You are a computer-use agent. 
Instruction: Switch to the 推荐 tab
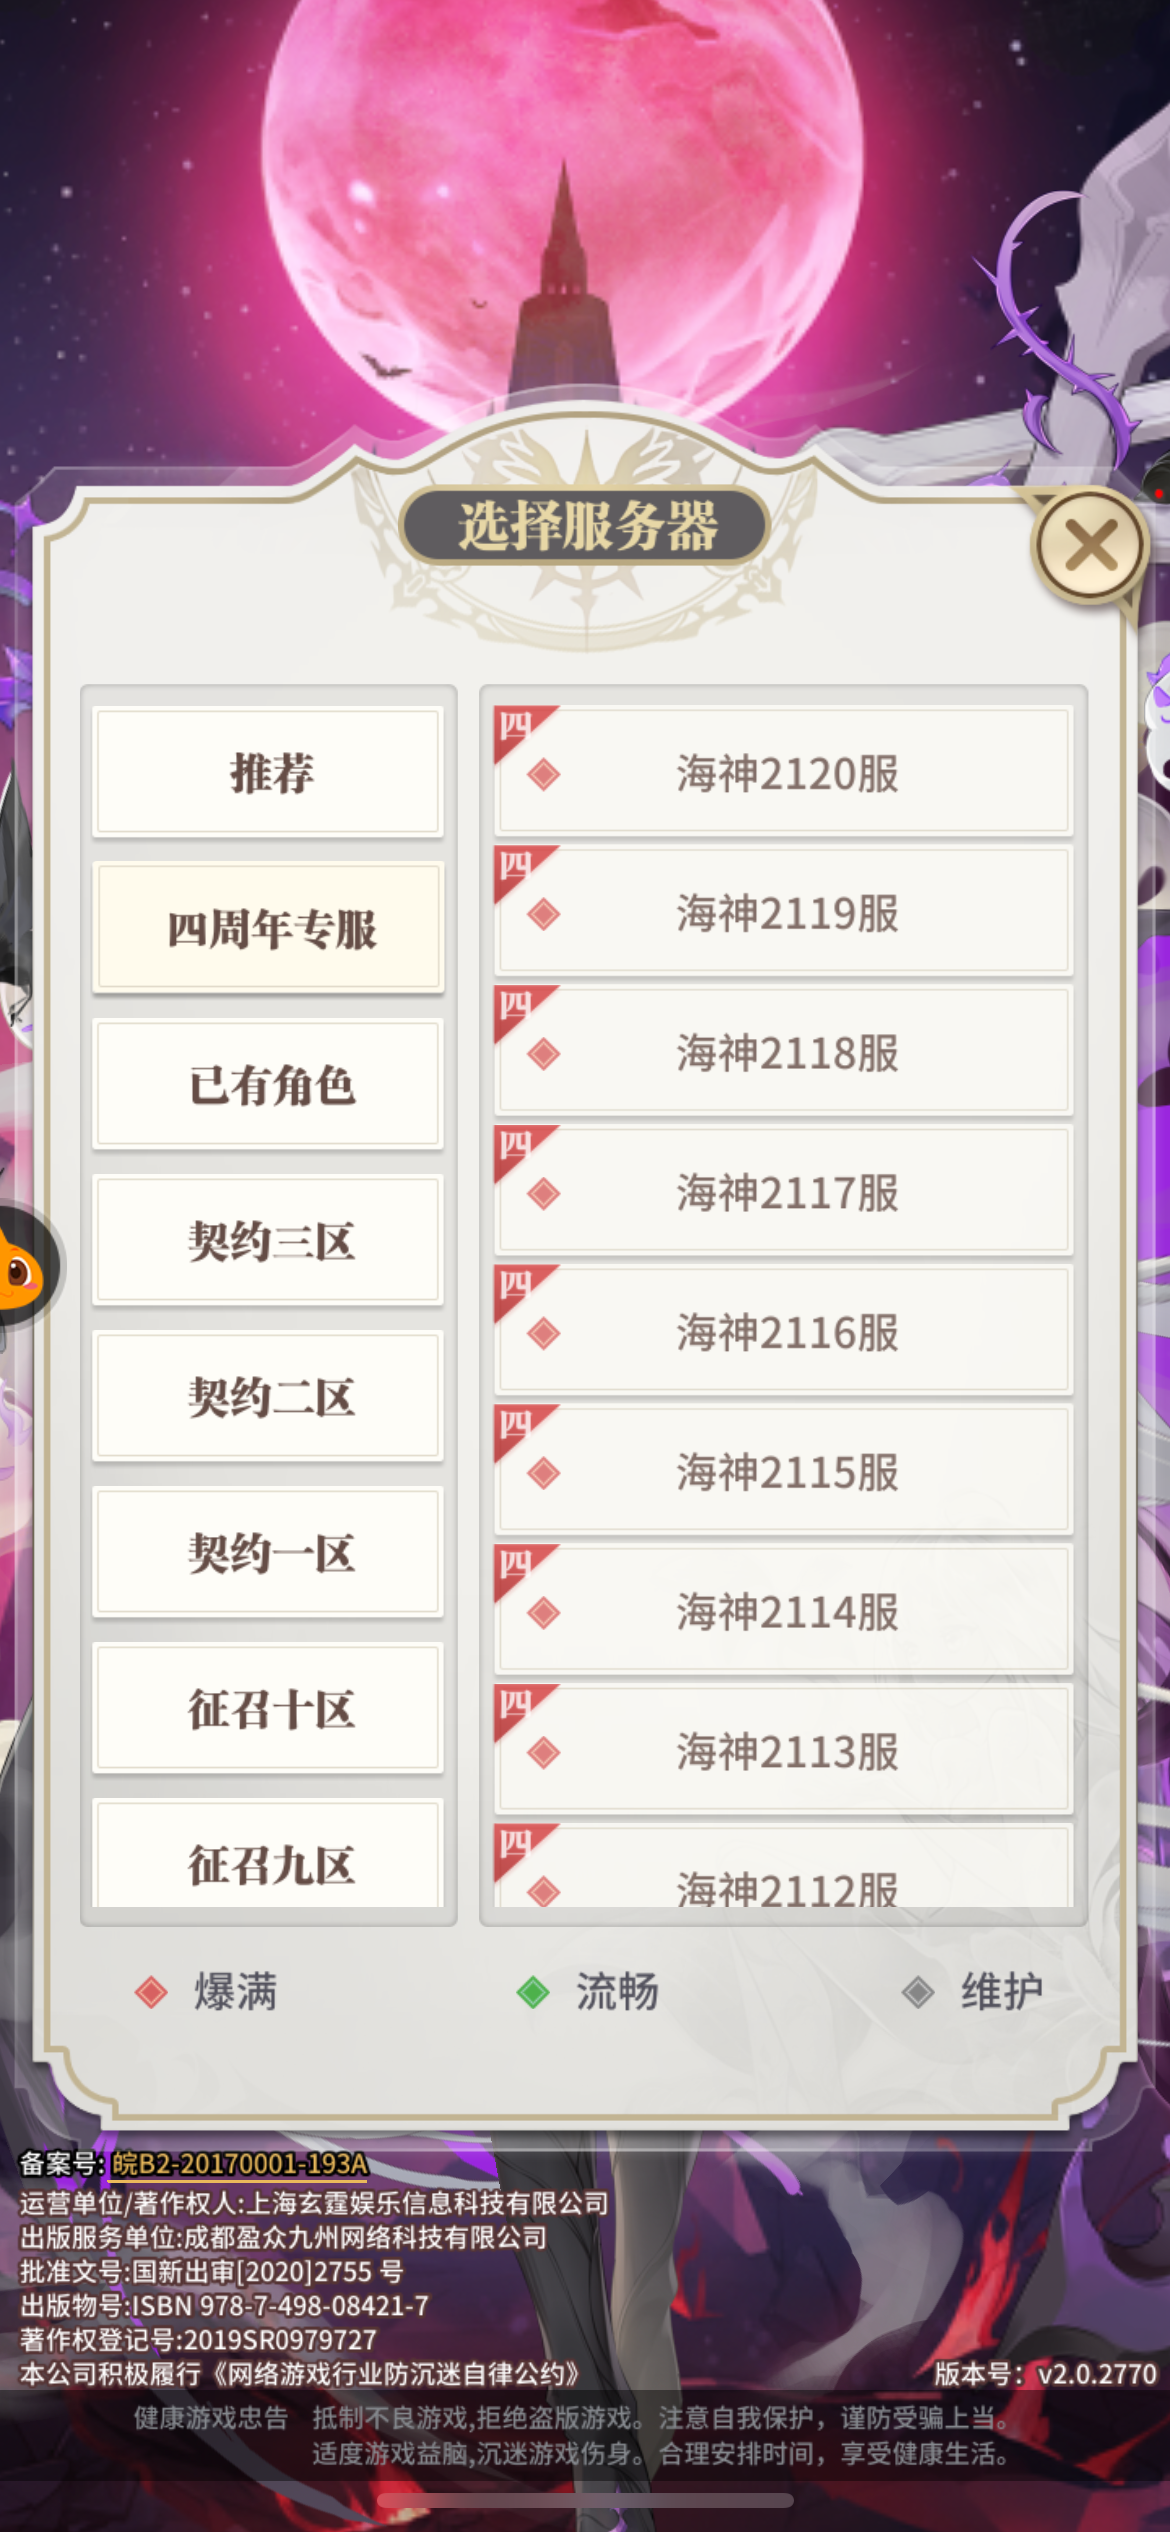pos(268,772)
